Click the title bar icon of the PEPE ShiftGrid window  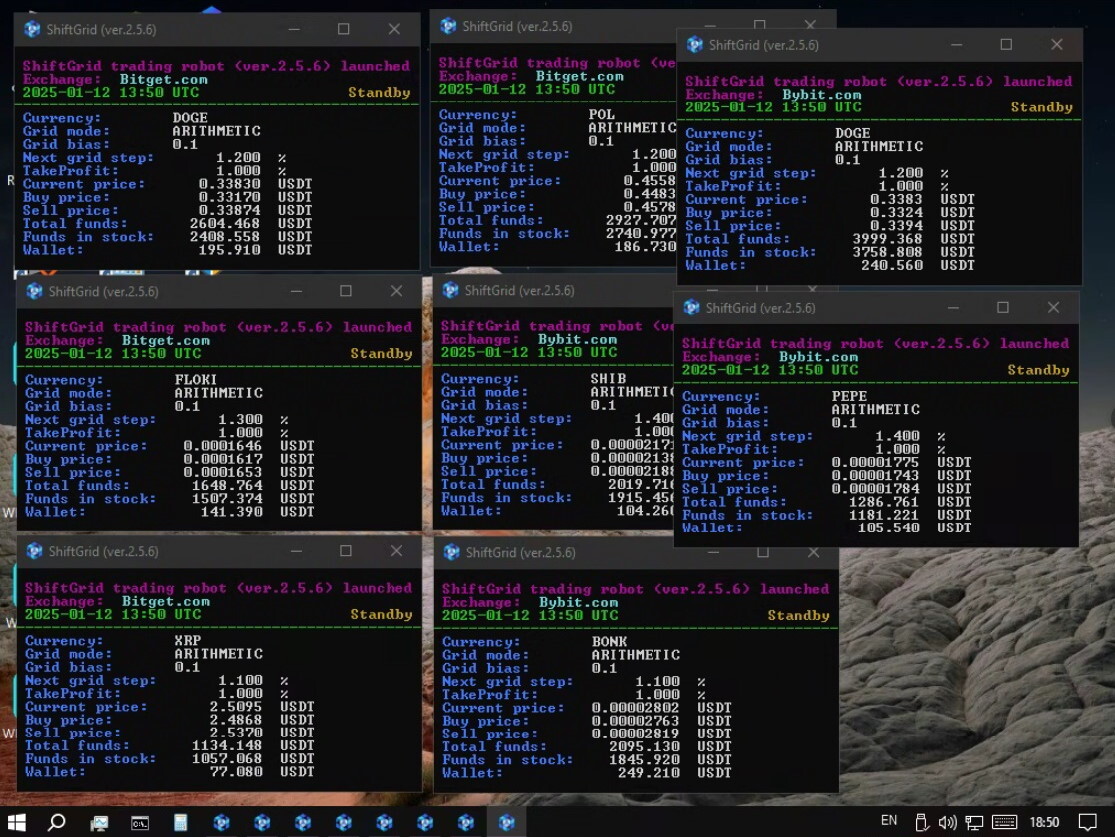(x=691, y=308)
